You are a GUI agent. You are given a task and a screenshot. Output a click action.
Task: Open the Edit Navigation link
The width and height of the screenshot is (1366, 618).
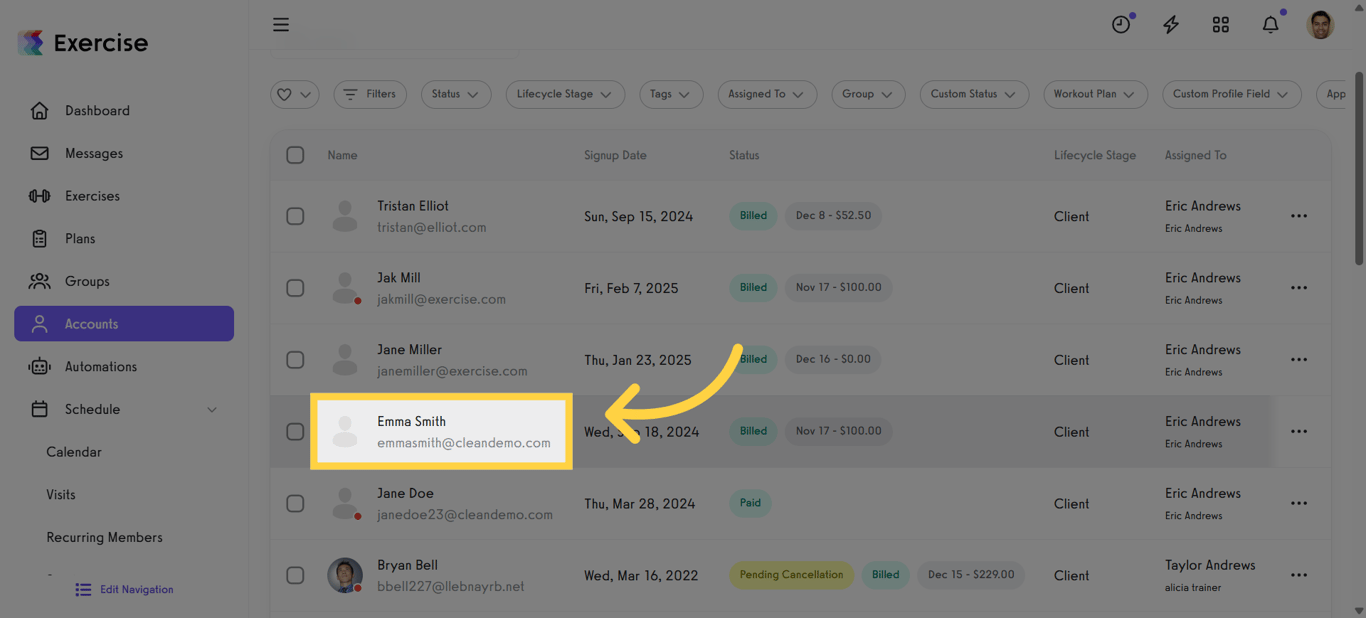(x=123, y=589)
